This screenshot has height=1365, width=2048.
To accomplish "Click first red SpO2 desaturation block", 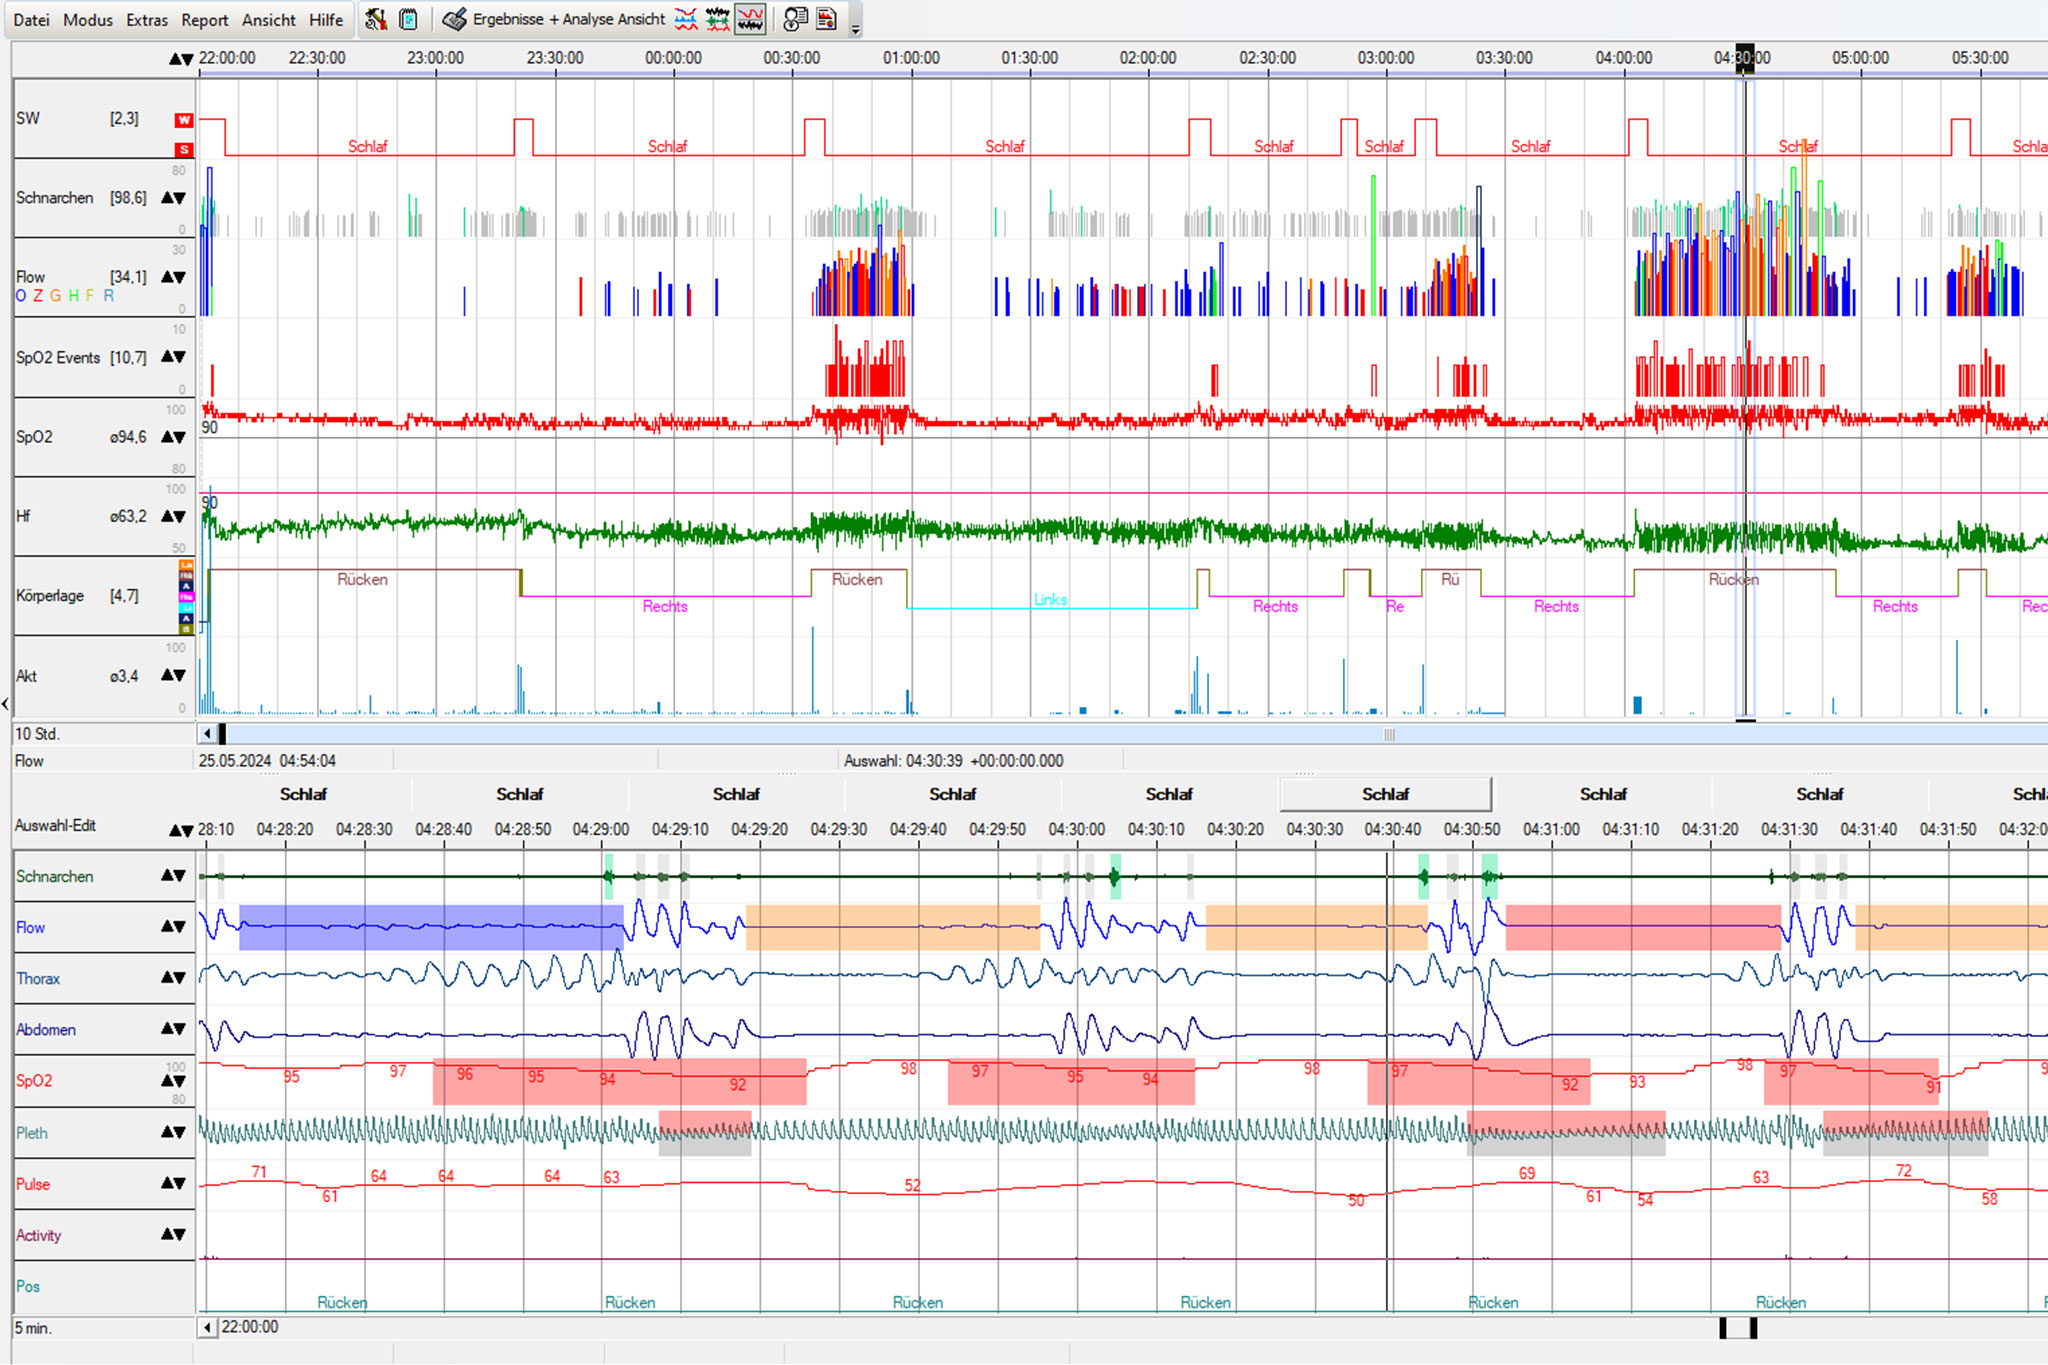I will (619, 1081).
